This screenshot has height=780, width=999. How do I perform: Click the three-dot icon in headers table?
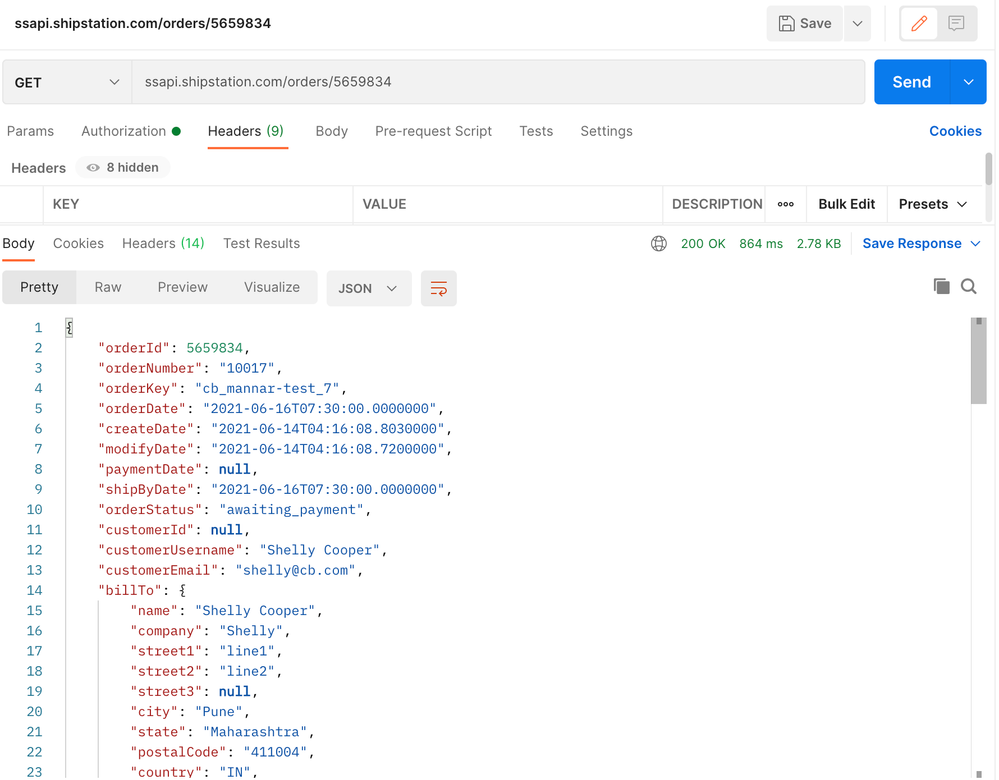[x=786, y=204]
